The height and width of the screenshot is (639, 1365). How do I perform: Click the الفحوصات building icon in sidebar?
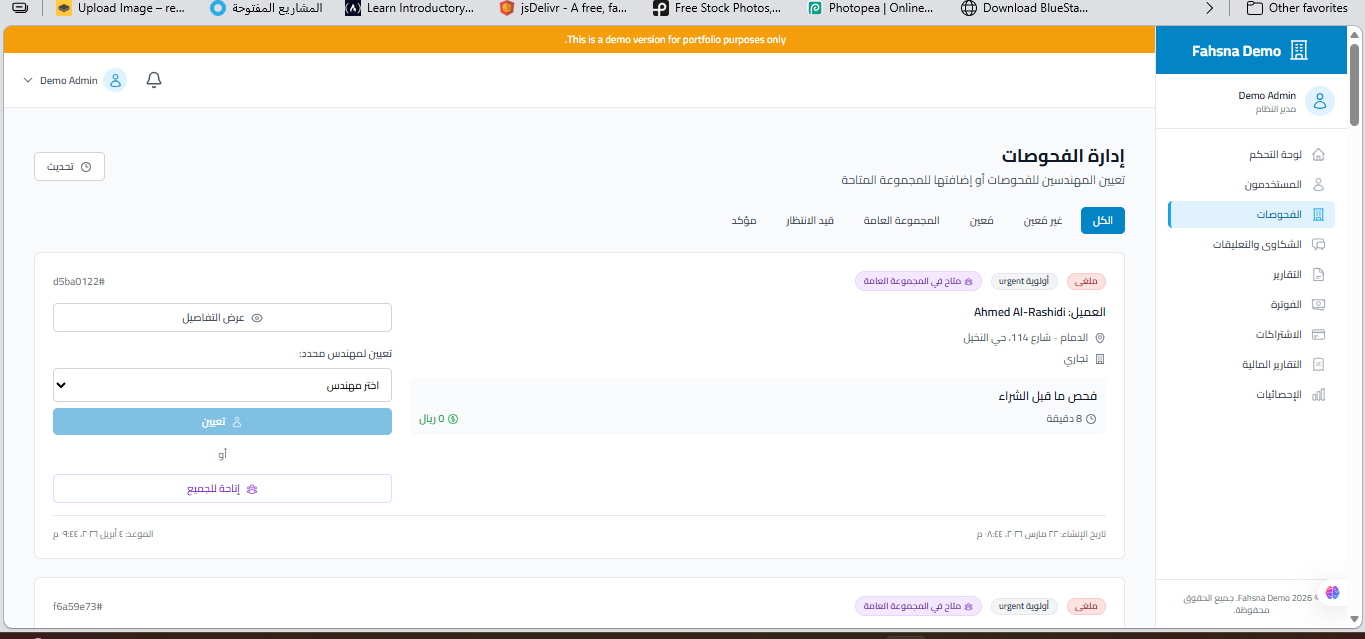click(x=1318, y=215)
